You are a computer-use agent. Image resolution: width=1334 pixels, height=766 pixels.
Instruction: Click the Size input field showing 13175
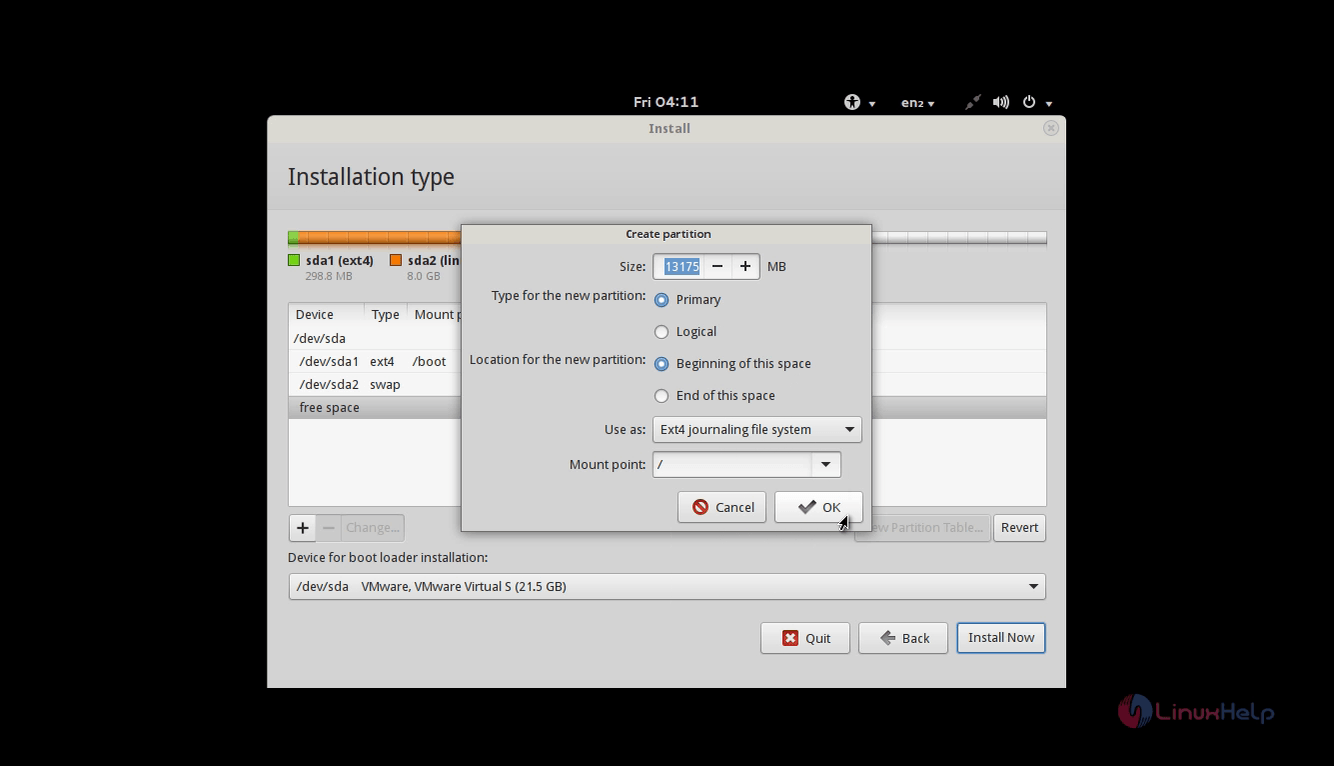pos(681,266)
